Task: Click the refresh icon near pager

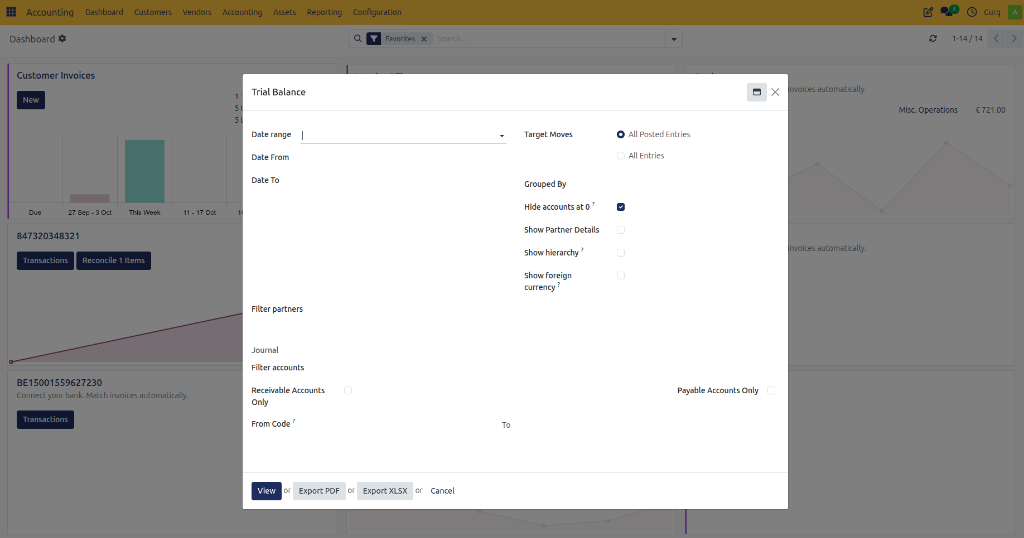Action: tap(933, 39)
